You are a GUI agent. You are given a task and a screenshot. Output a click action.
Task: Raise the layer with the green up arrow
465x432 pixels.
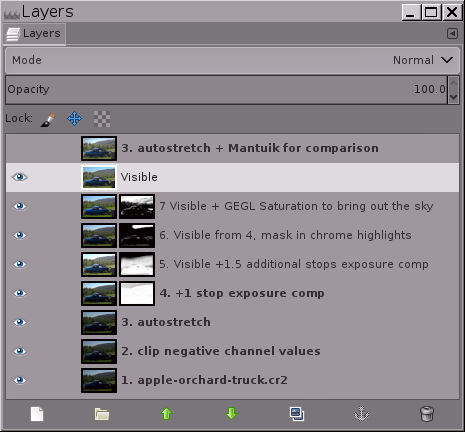(166, 414)
